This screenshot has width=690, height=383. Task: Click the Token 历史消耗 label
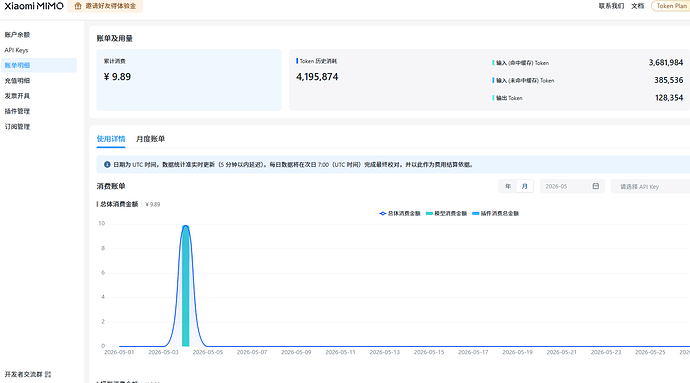318,61
